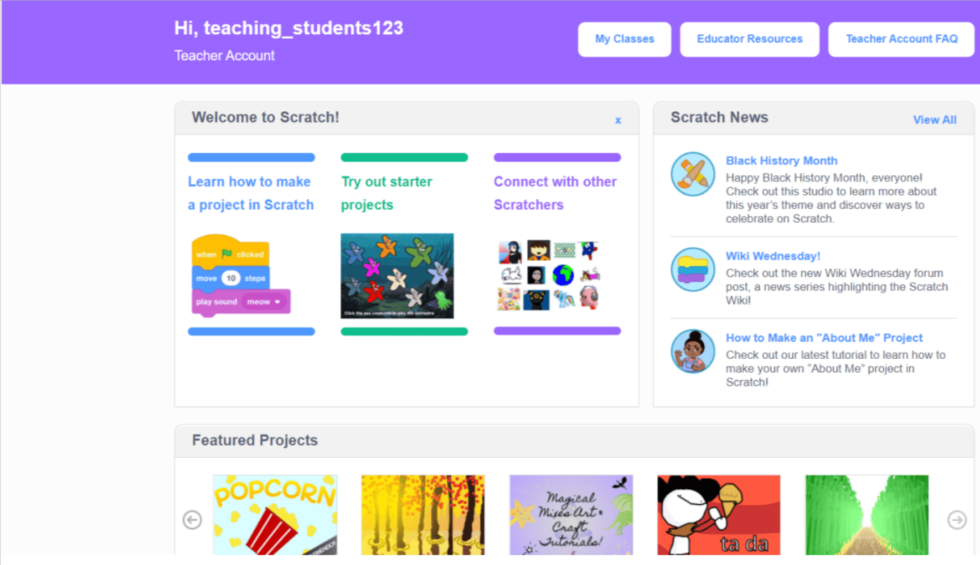Show previous featured projects with left arrow
Screen dimensions: 980x565
pyautogui.click(x=192, y=519)
